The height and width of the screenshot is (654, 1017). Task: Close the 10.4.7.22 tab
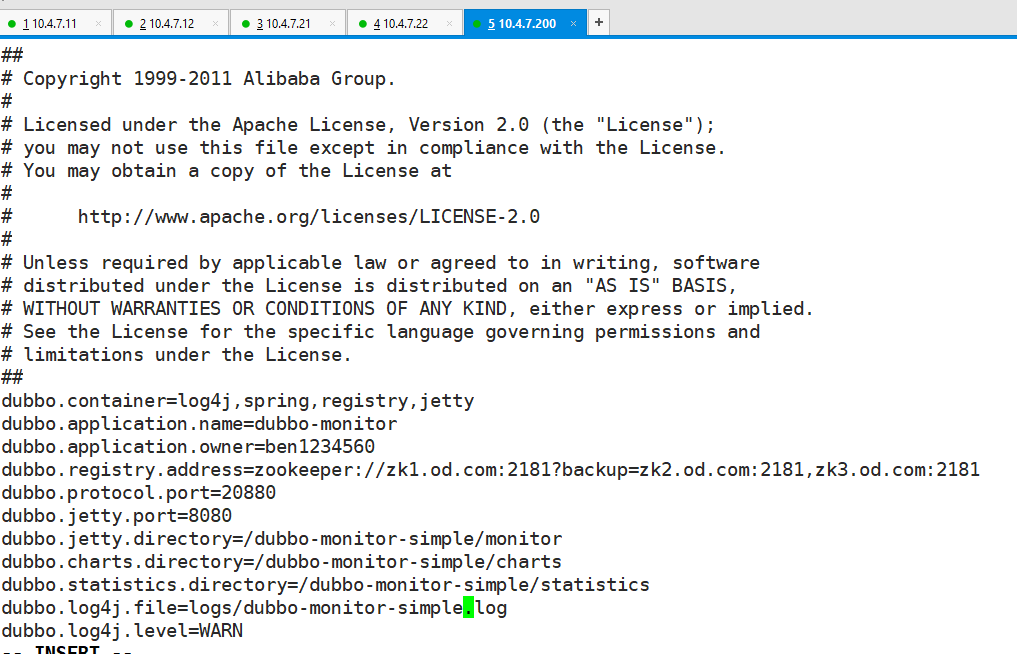pyautogui.click(x=449, y=23)
